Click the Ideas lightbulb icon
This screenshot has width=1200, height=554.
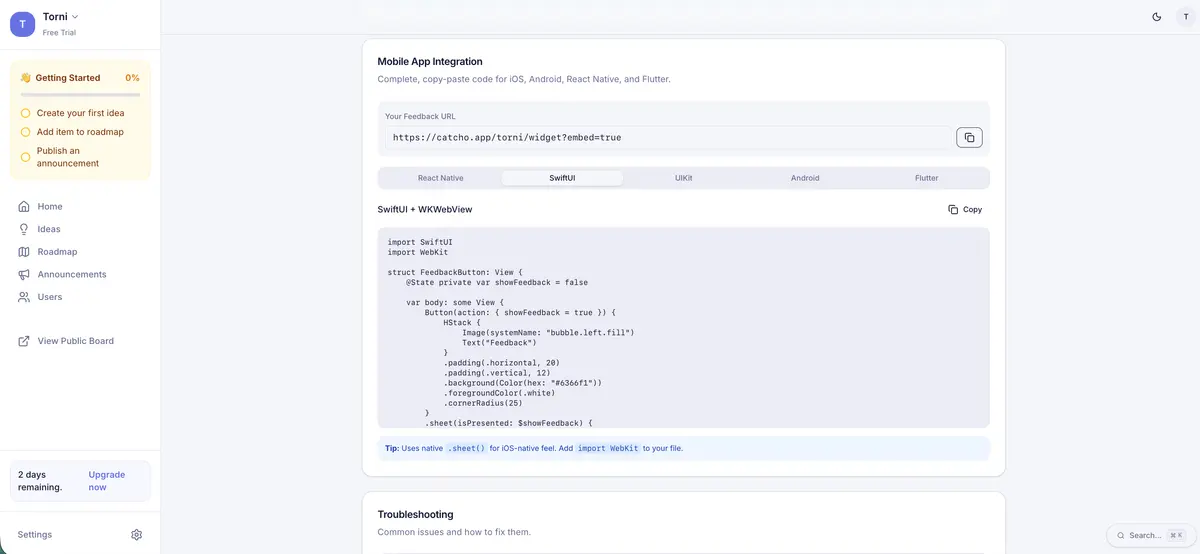[x=24, y=229]
